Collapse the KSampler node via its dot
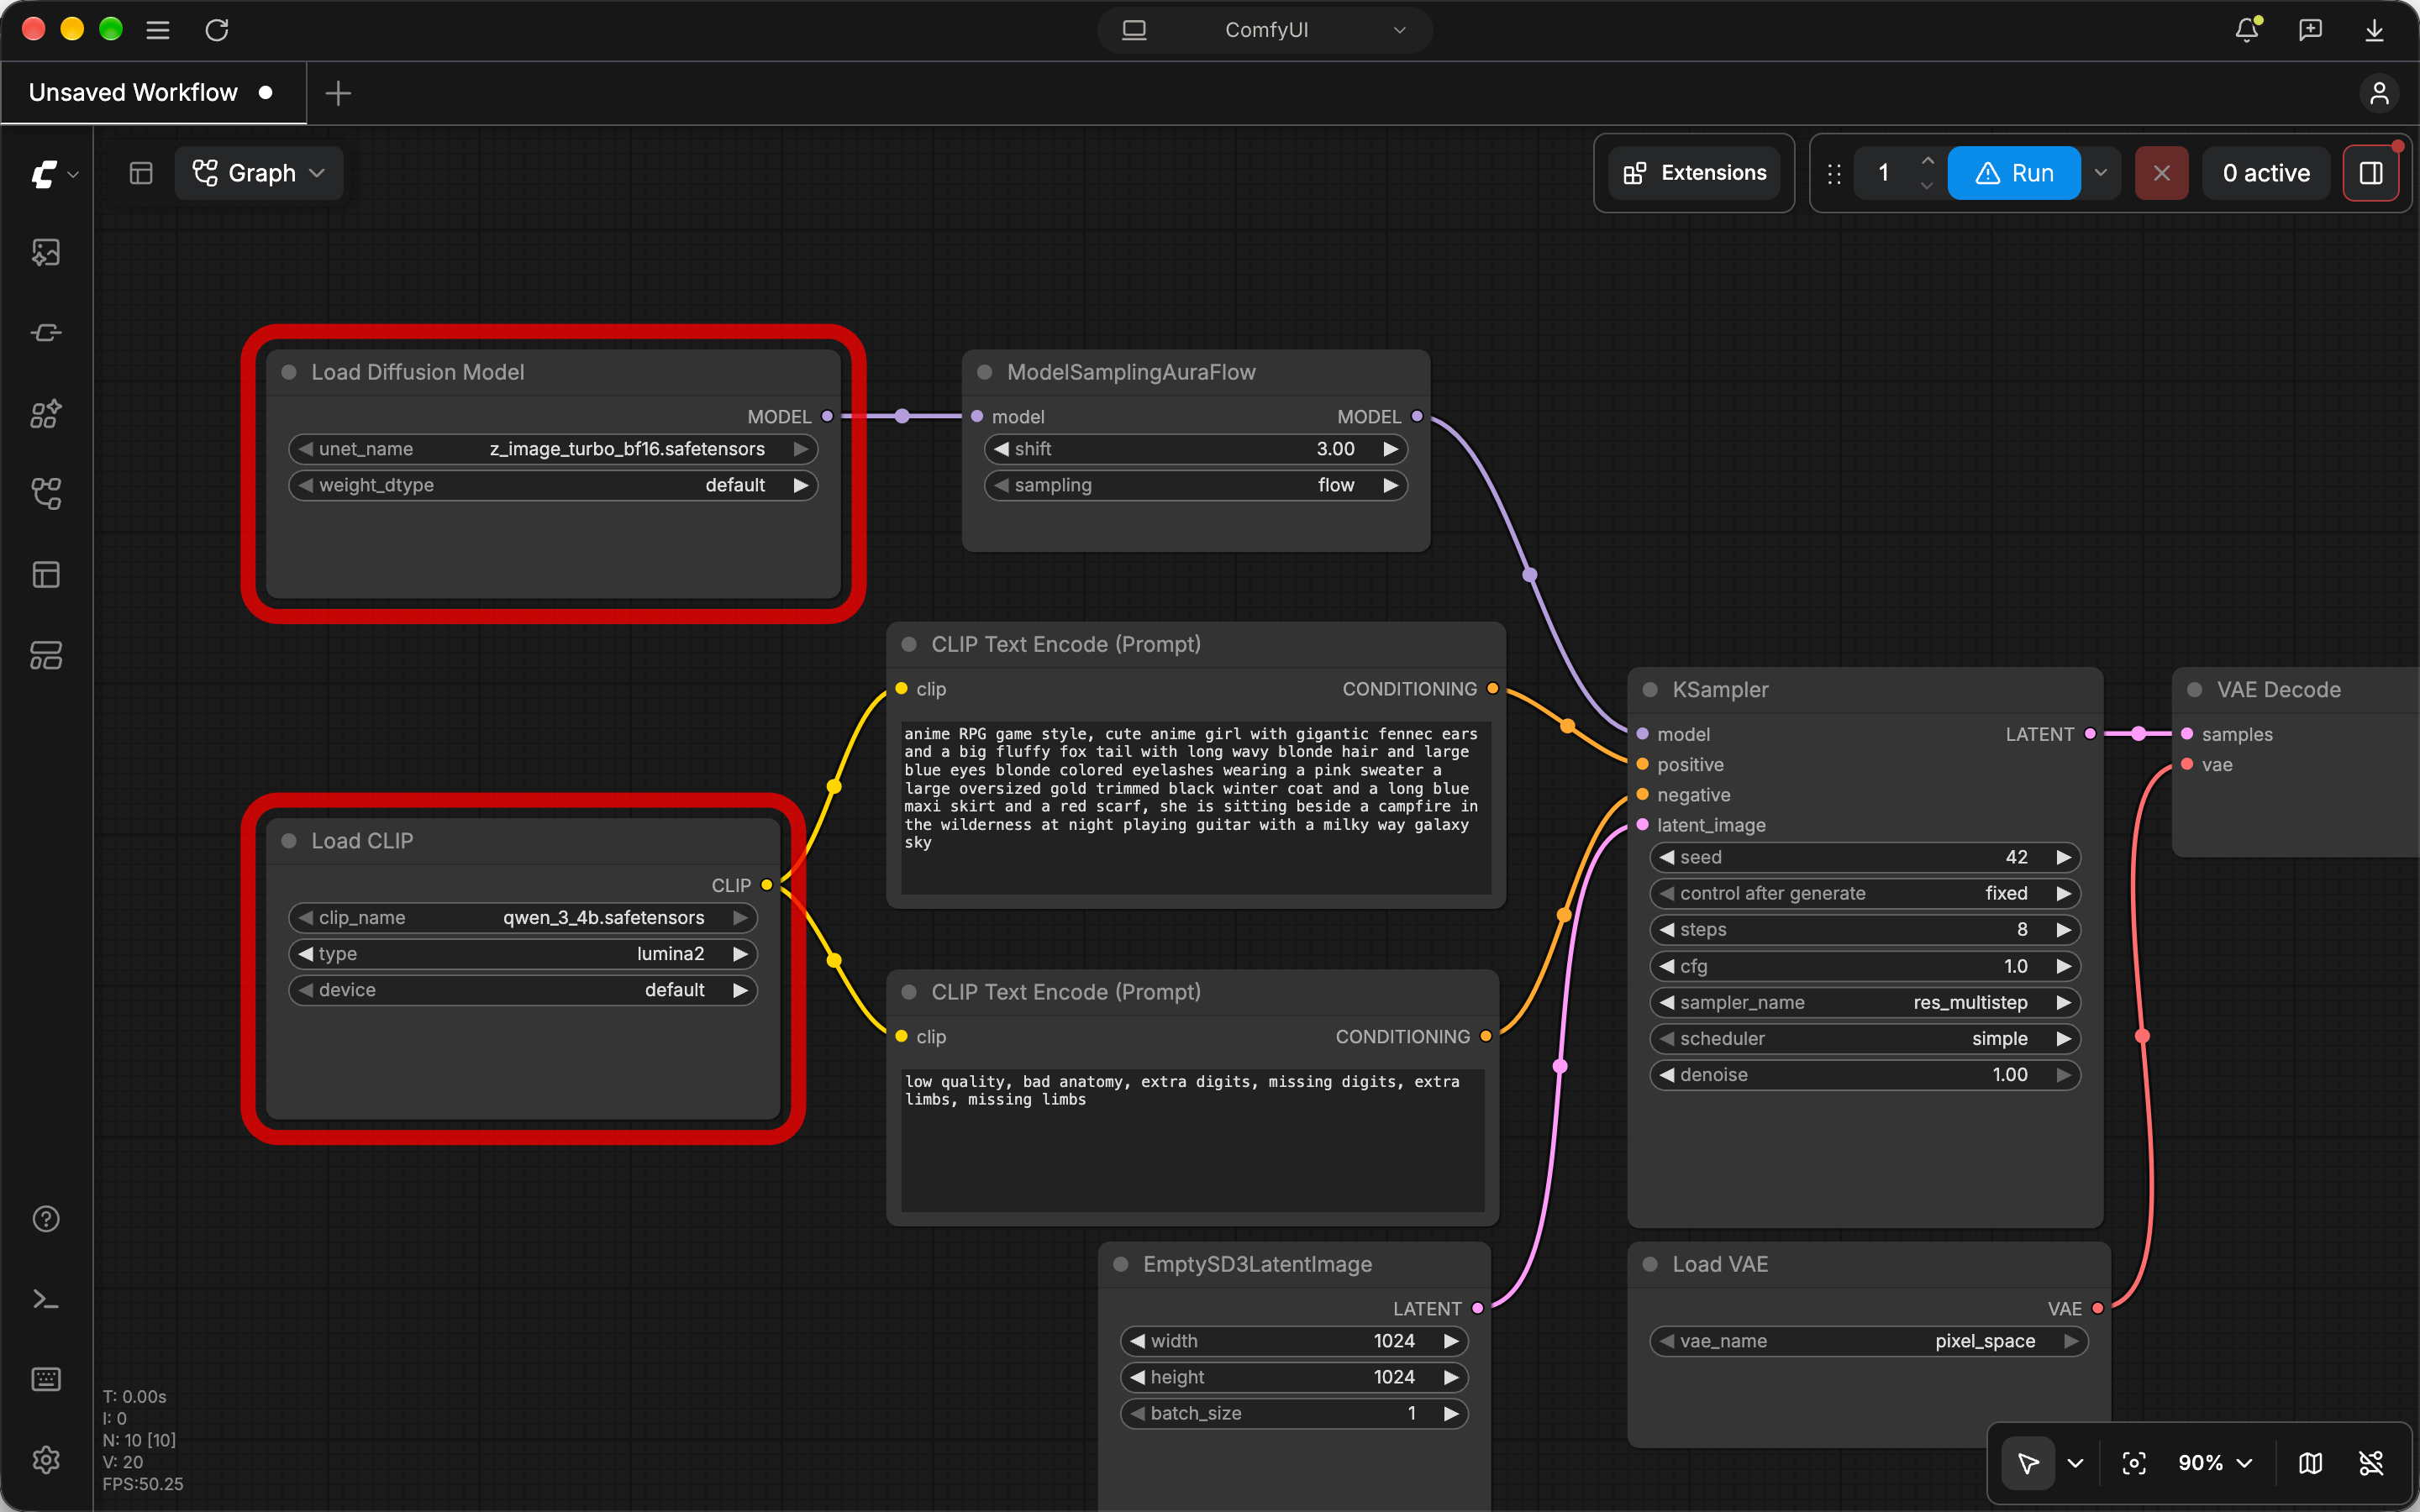 tap(1650, 689)
